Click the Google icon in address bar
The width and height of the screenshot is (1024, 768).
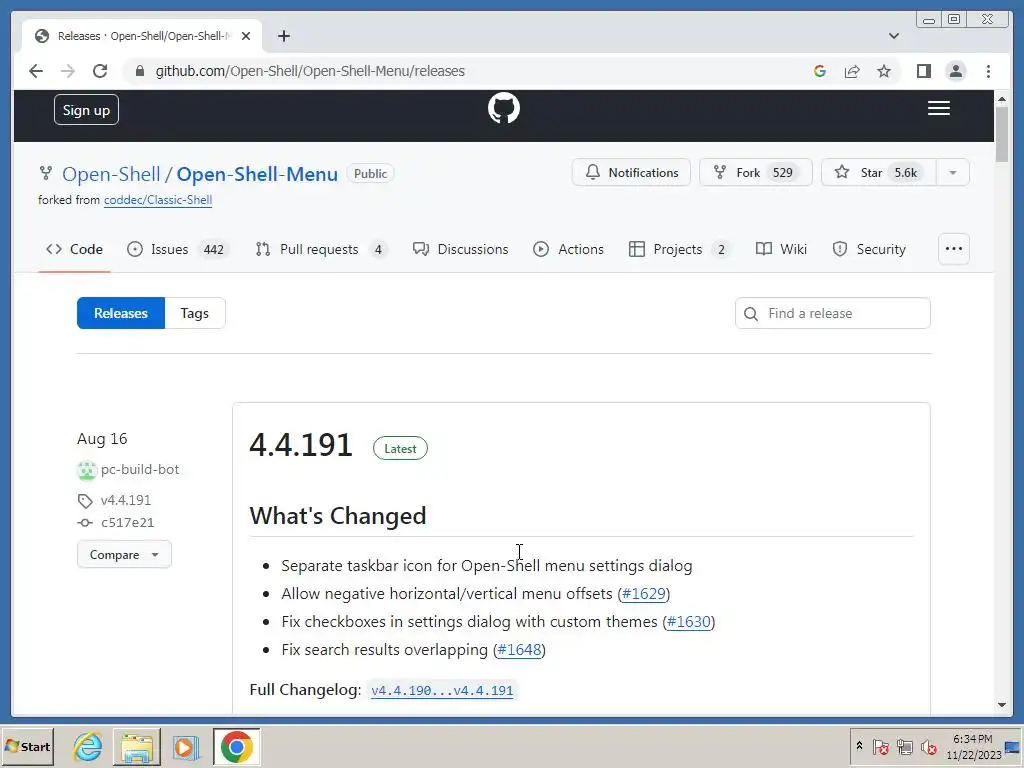820,71
